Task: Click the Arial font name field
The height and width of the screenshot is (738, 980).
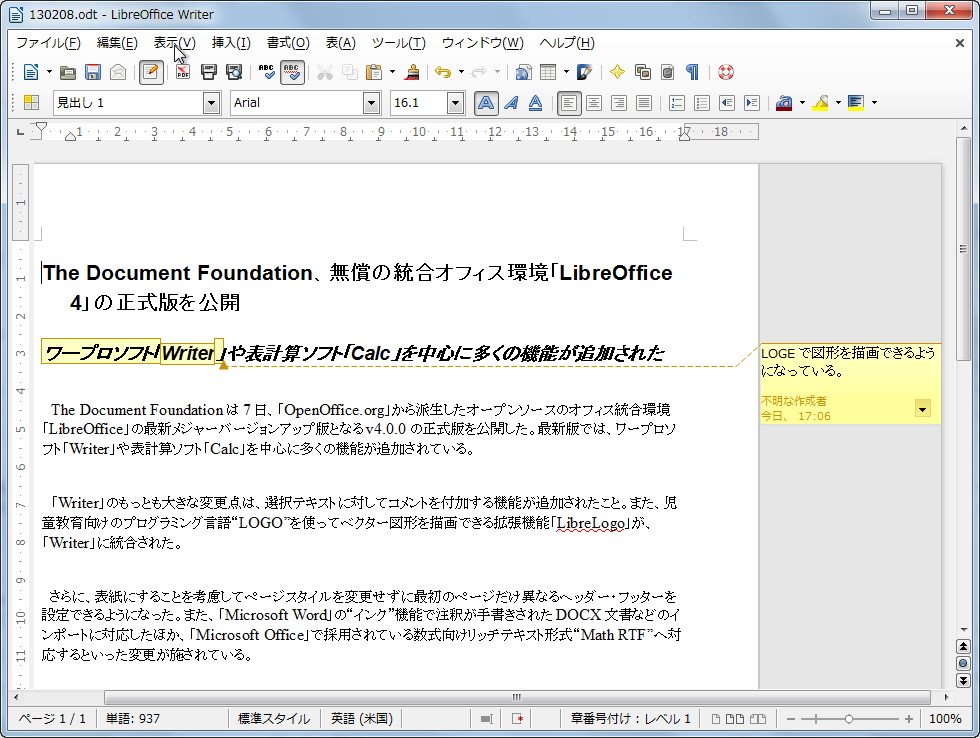Action: coord(296,103)
